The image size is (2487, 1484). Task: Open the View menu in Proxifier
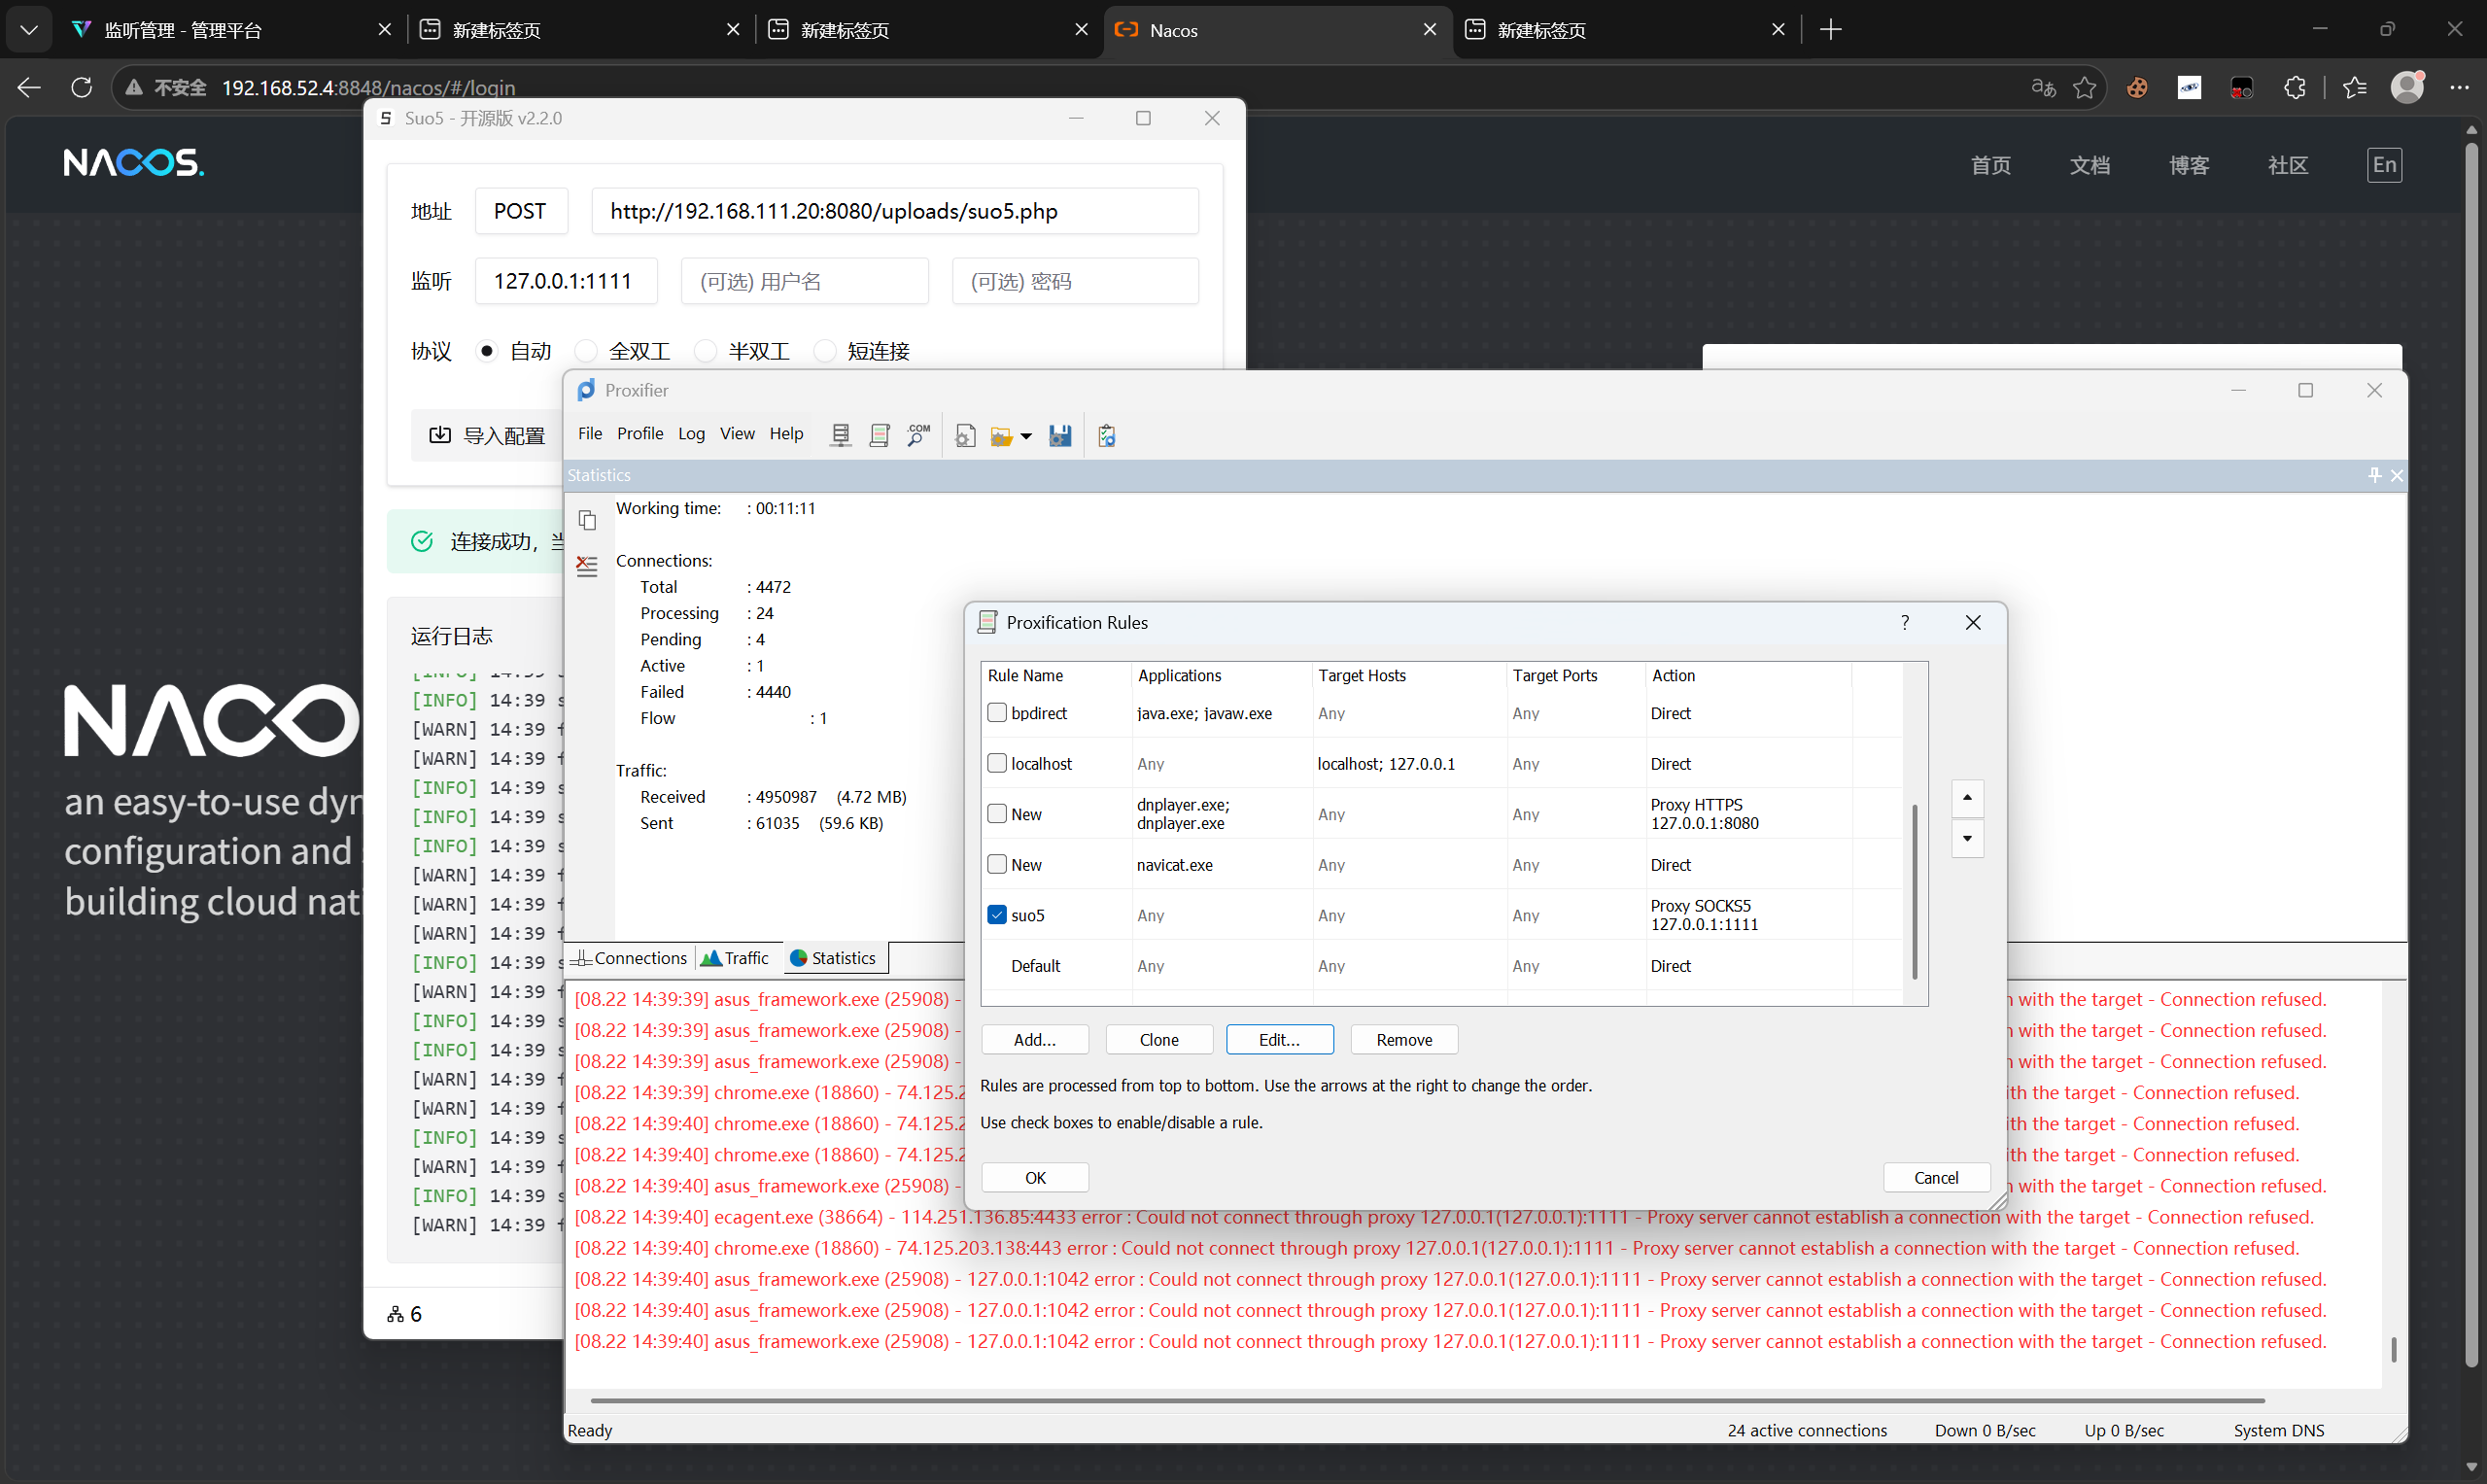click(737, 434)
